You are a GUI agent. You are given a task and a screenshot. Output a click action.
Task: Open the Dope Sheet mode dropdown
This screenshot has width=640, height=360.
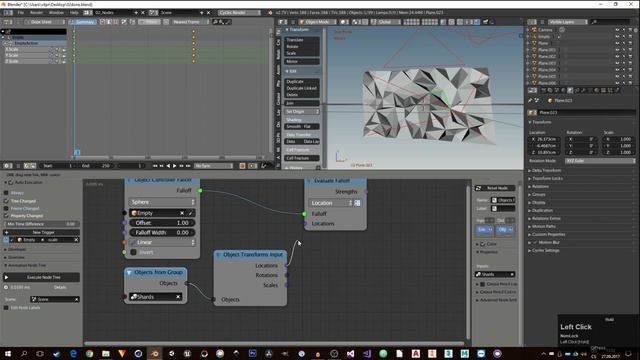44,22
